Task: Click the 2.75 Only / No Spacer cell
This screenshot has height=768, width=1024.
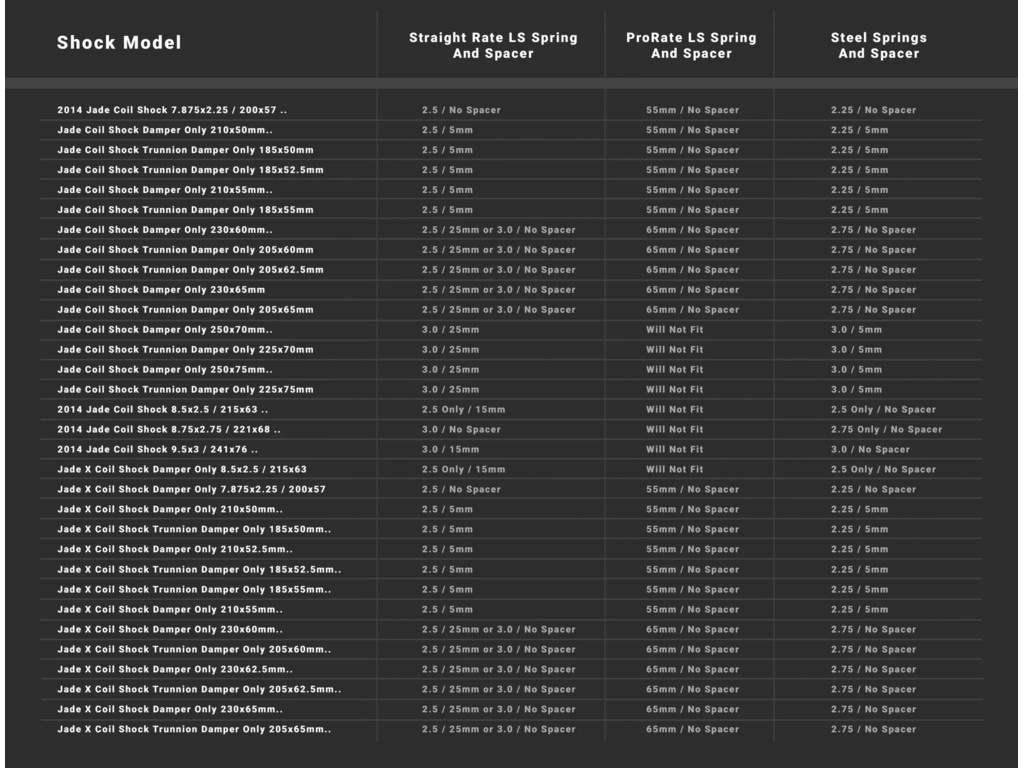Action: 886,430
